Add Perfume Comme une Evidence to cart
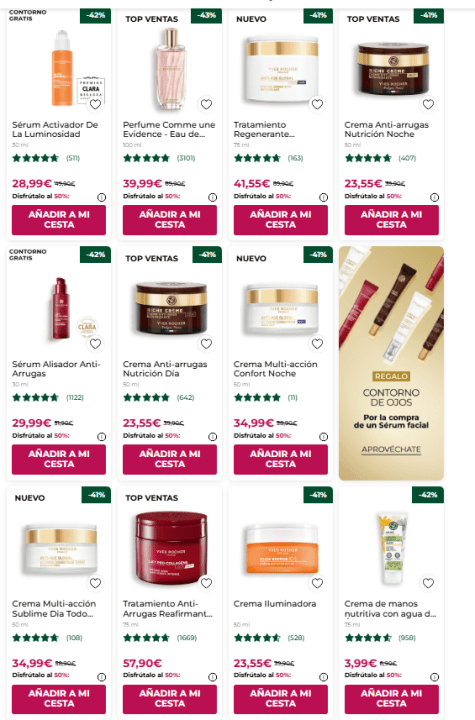Screen dimensions: 475x720 click(x=170, y=220)
